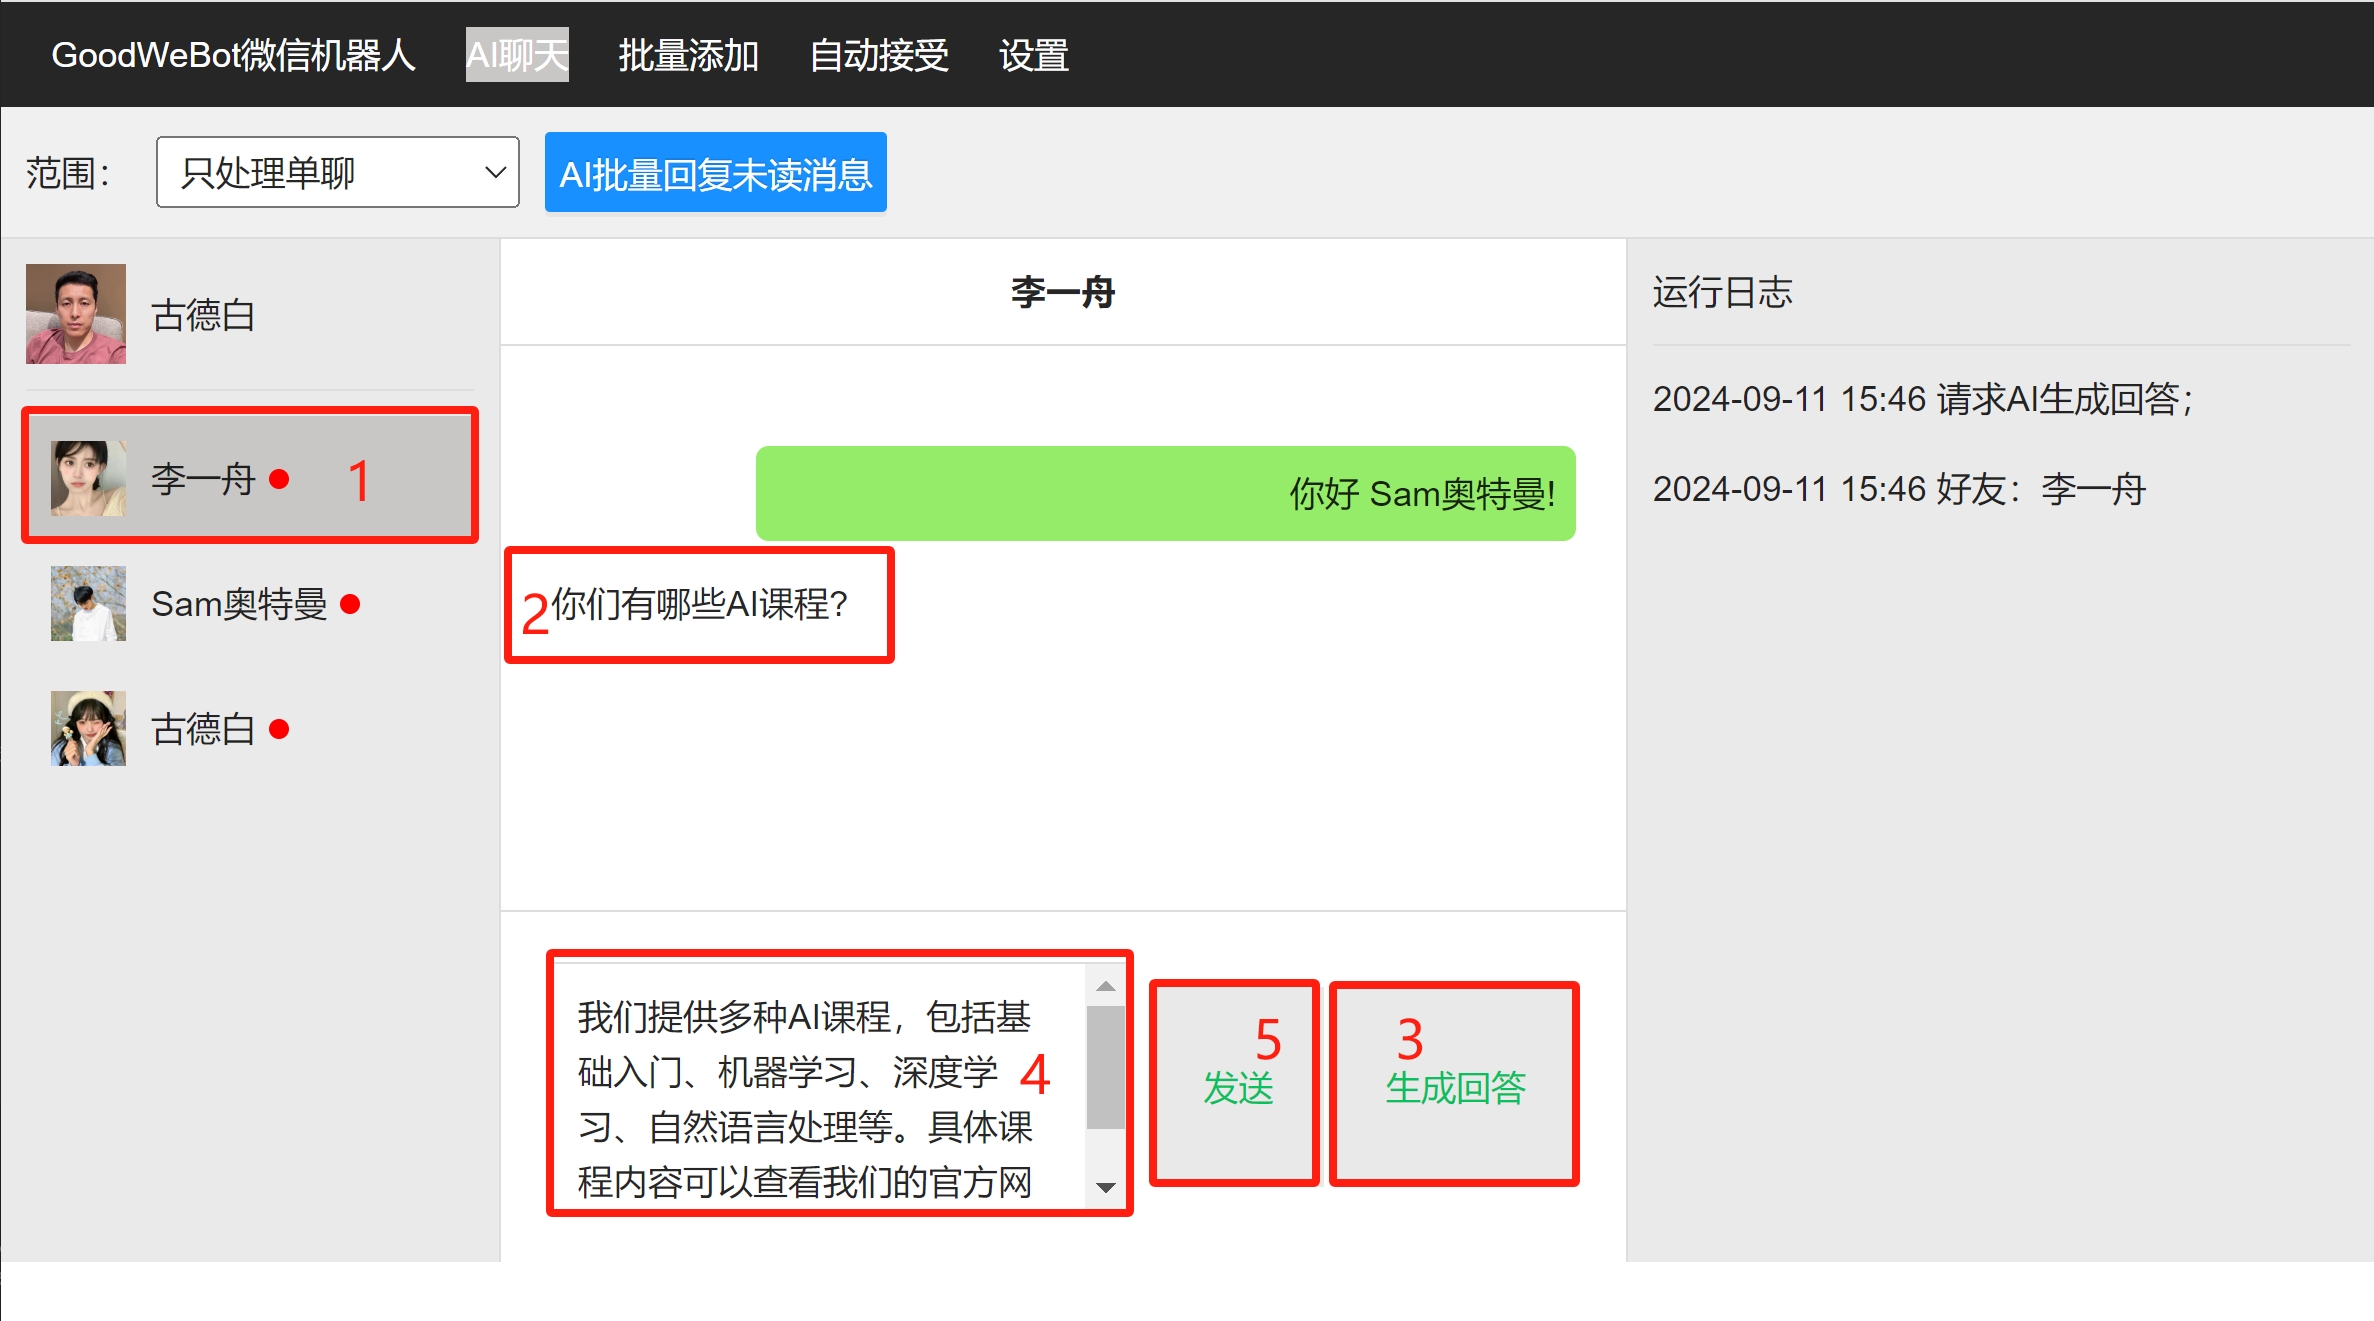Open 批量添加 menu item

tap(688, 55)
